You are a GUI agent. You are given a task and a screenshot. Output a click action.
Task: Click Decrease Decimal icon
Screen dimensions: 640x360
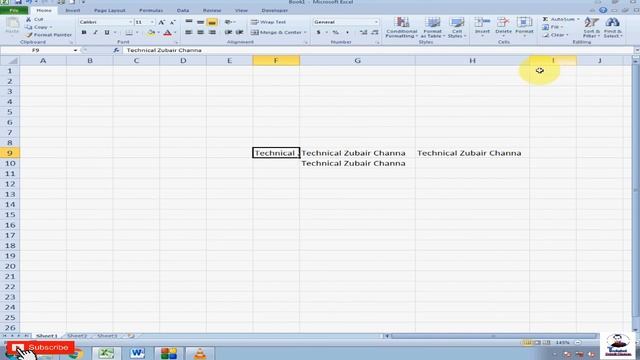[x=375, y=32]
